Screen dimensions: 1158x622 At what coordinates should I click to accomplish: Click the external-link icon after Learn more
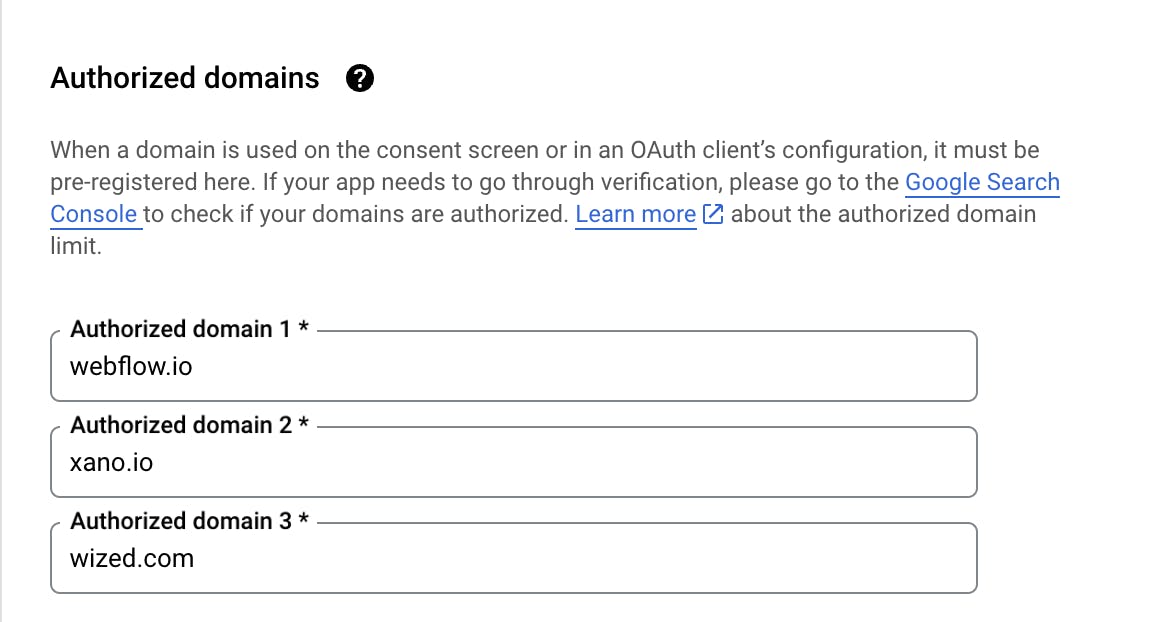click(713, 214)
